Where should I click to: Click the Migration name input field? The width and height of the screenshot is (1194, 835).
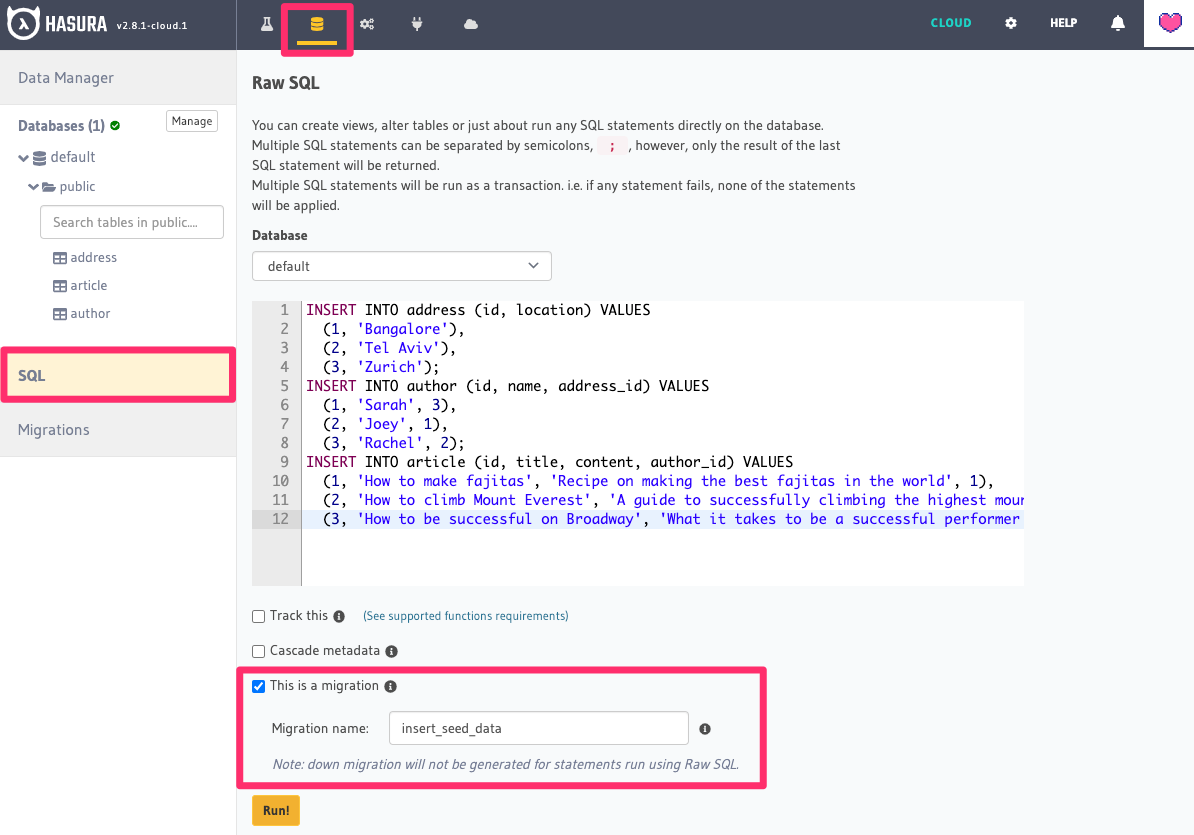coord(538,728)
